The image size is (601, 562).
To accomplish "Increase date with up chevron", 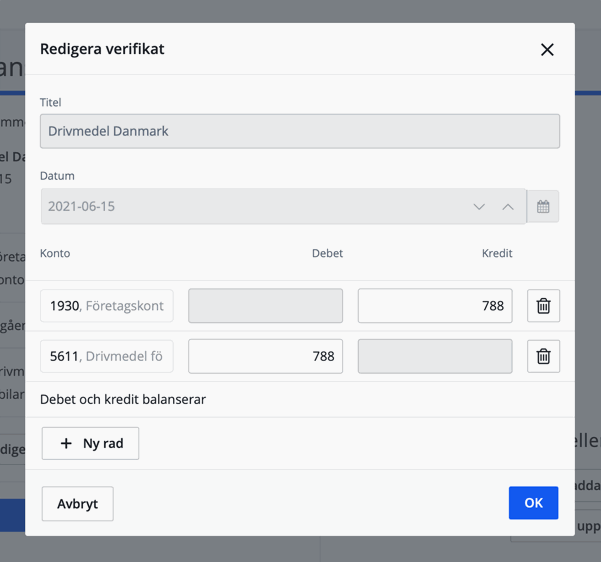I will pyautogui.click(x=508, y=207).
